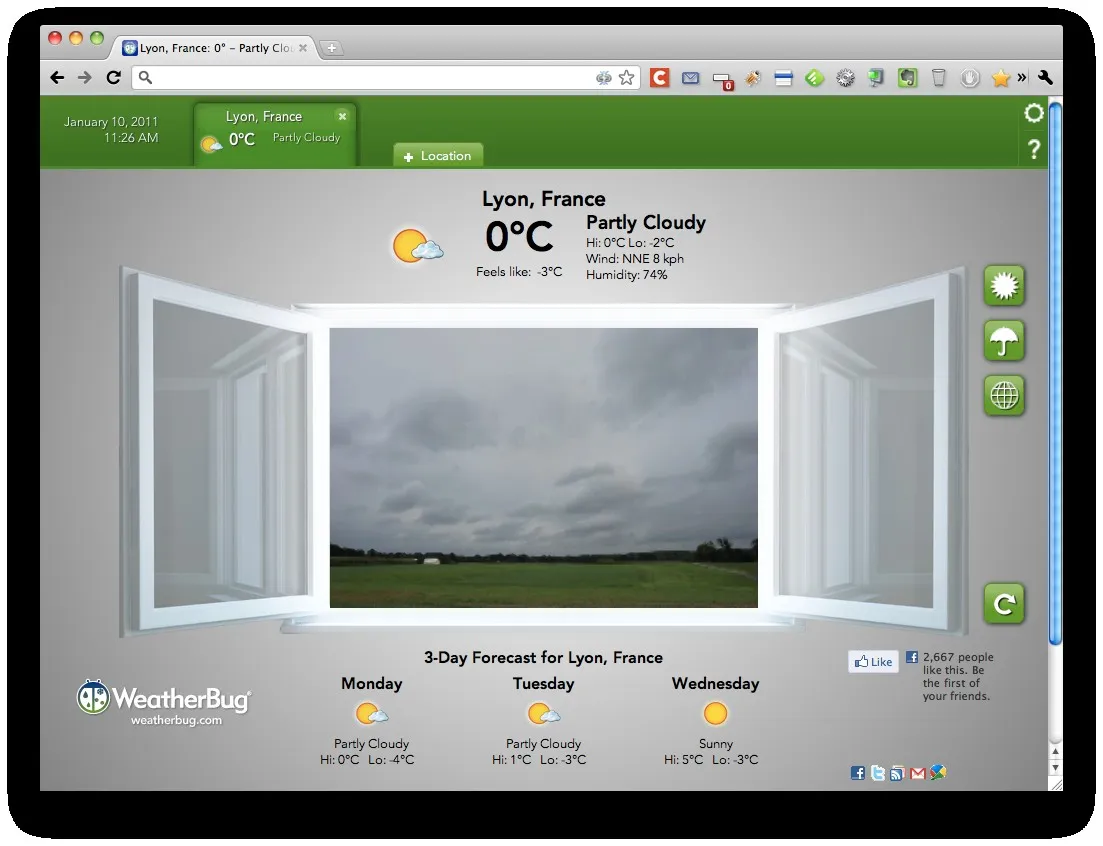Screen dimensions: 1103x846
Task: Click the green umbrella button
Action: 1004,341
